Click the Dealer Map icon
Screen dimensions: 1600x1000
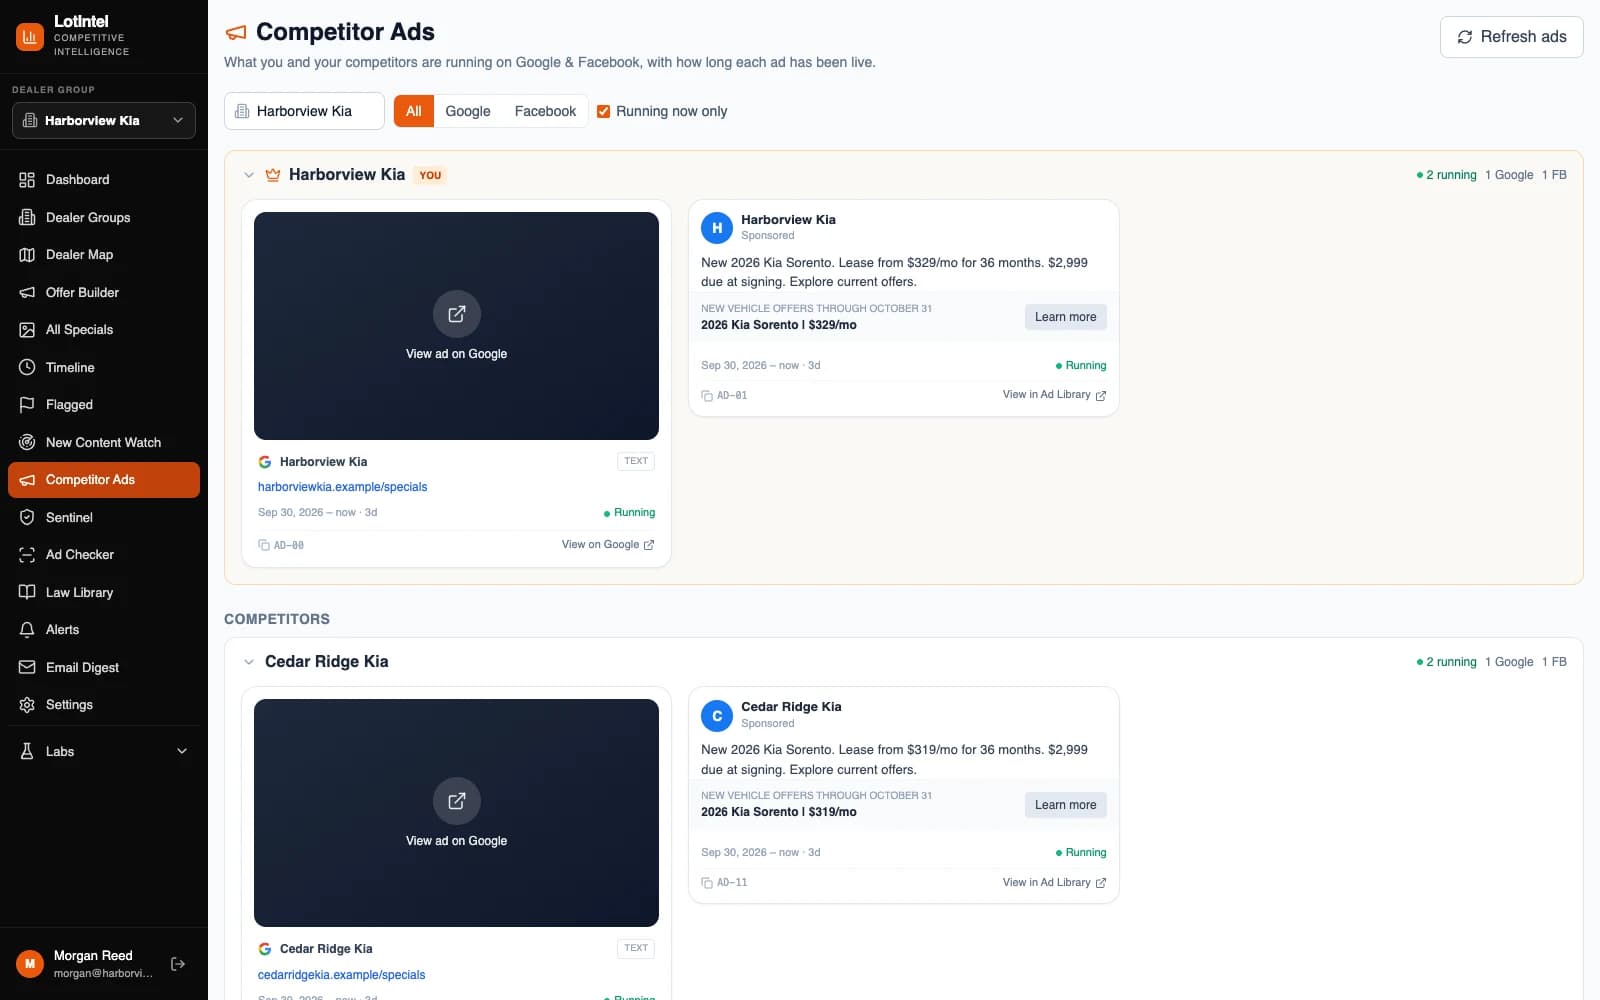[27, 255]
